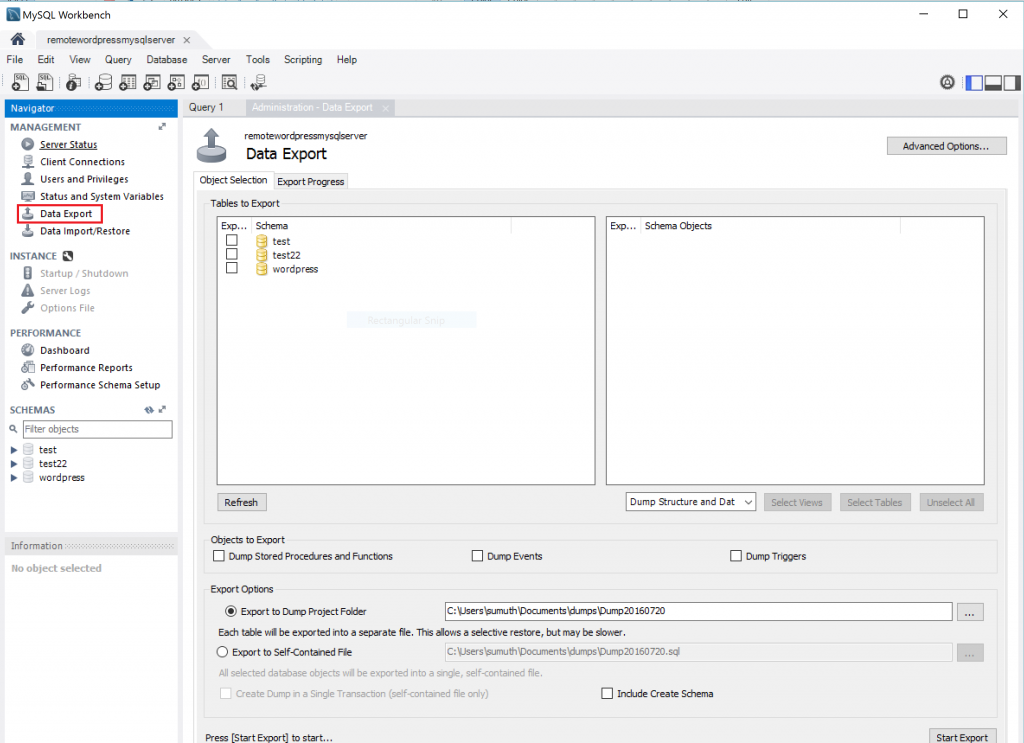Click the create new schema icon

pos(102,83)
